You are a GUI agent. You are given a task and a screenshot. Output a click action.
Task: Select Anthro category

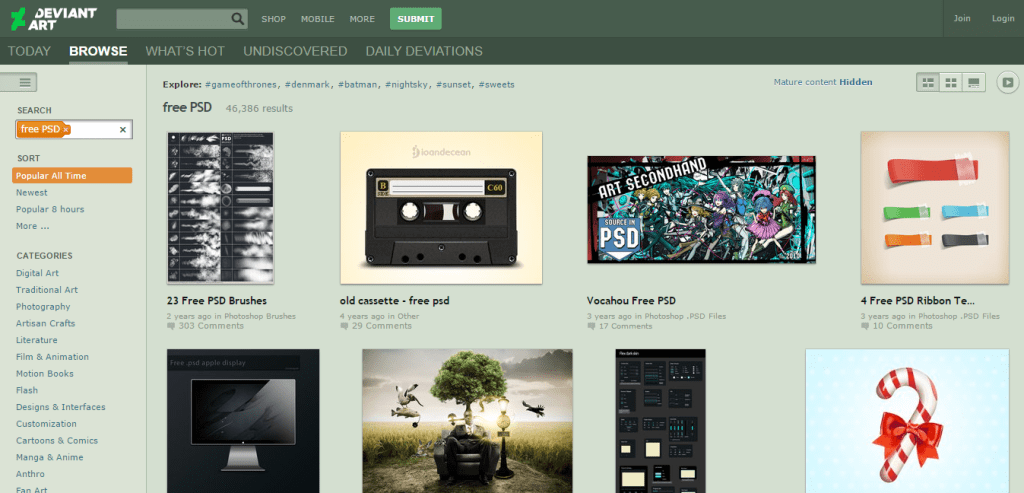tap(30, 474)
